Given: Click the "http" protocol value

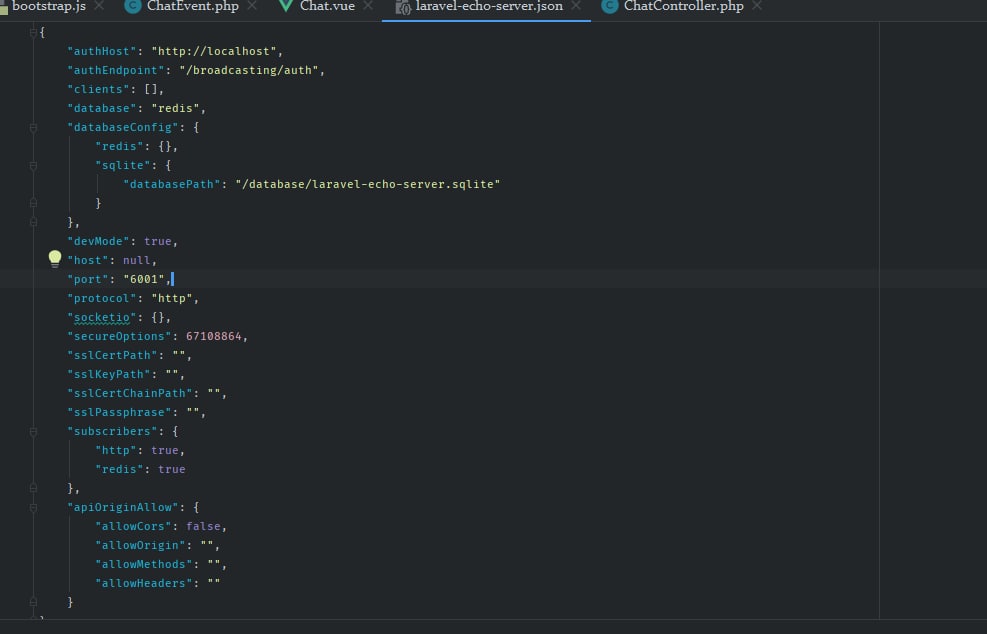Looking at the screenshot, I should point(171,298).
